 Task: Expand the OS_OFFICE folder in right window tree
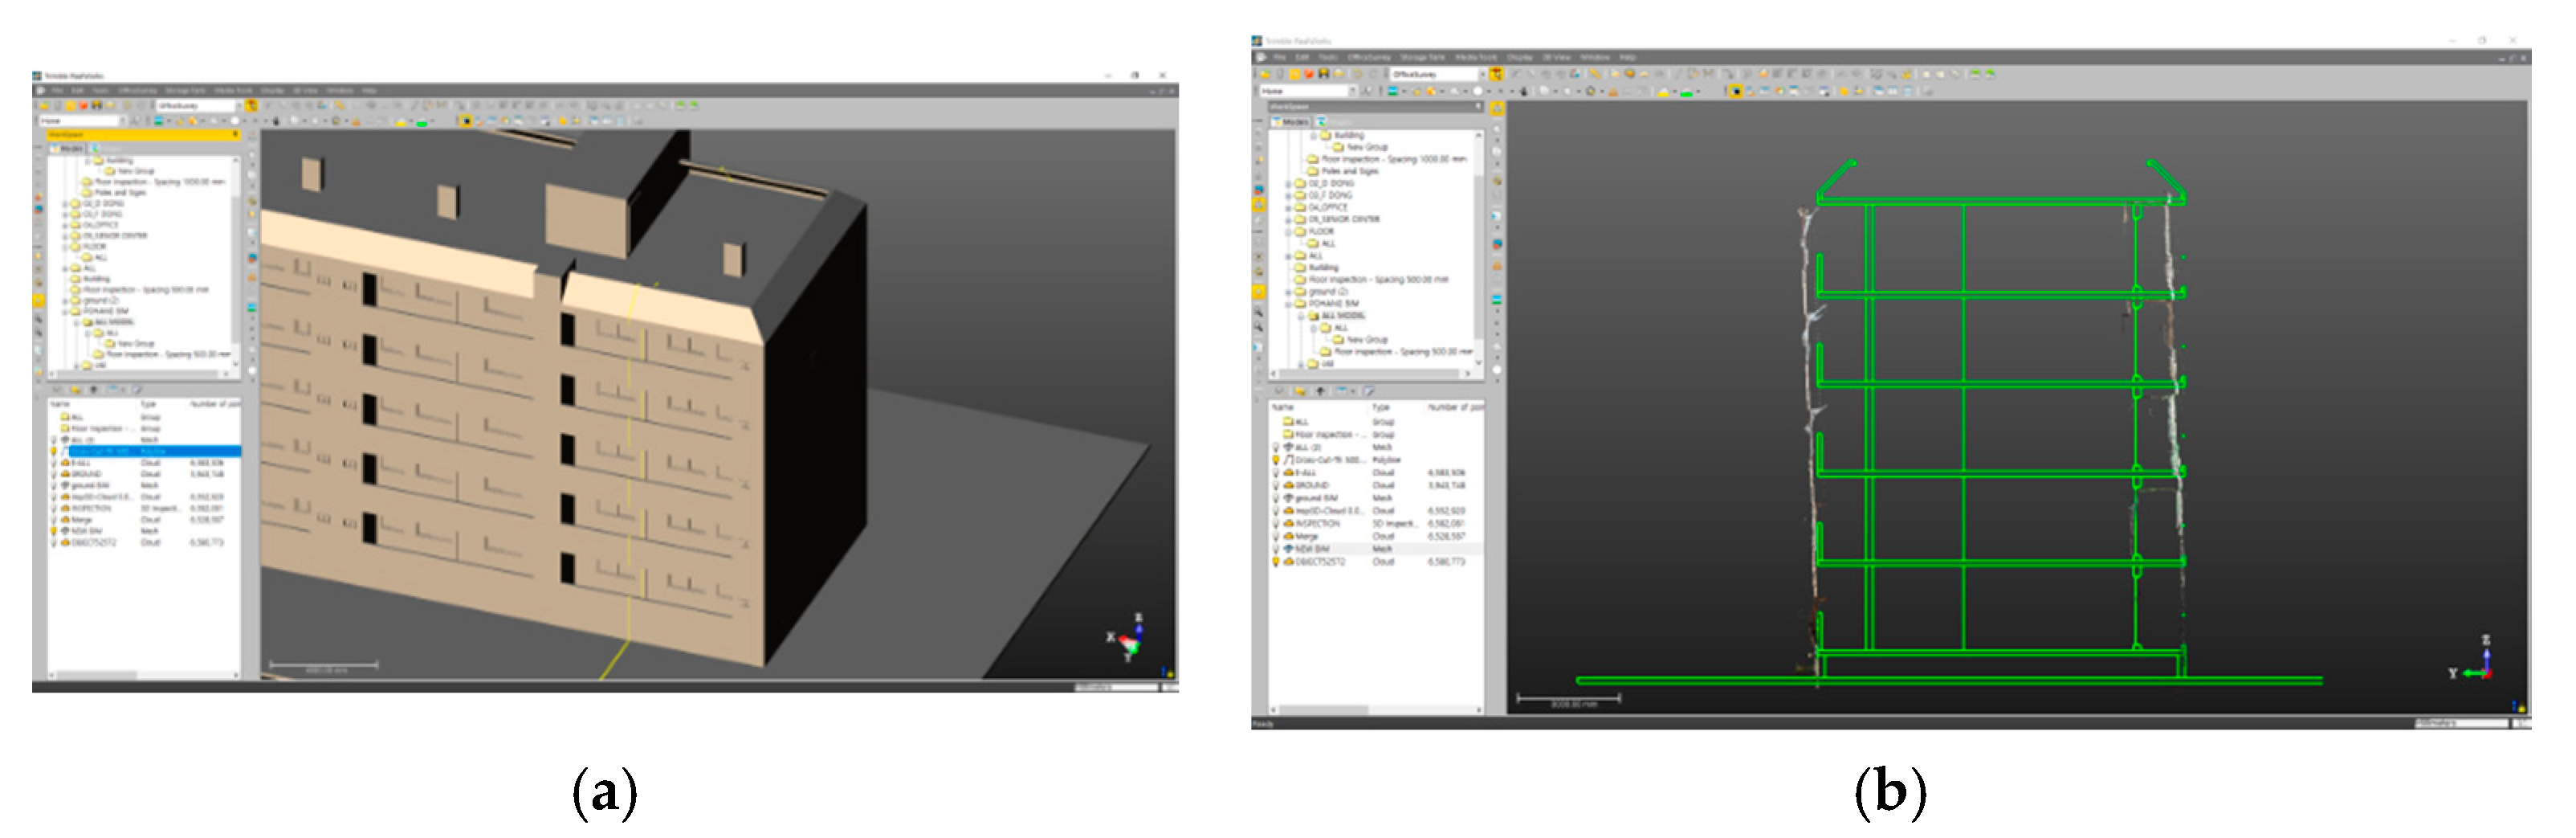point(1288,207)
